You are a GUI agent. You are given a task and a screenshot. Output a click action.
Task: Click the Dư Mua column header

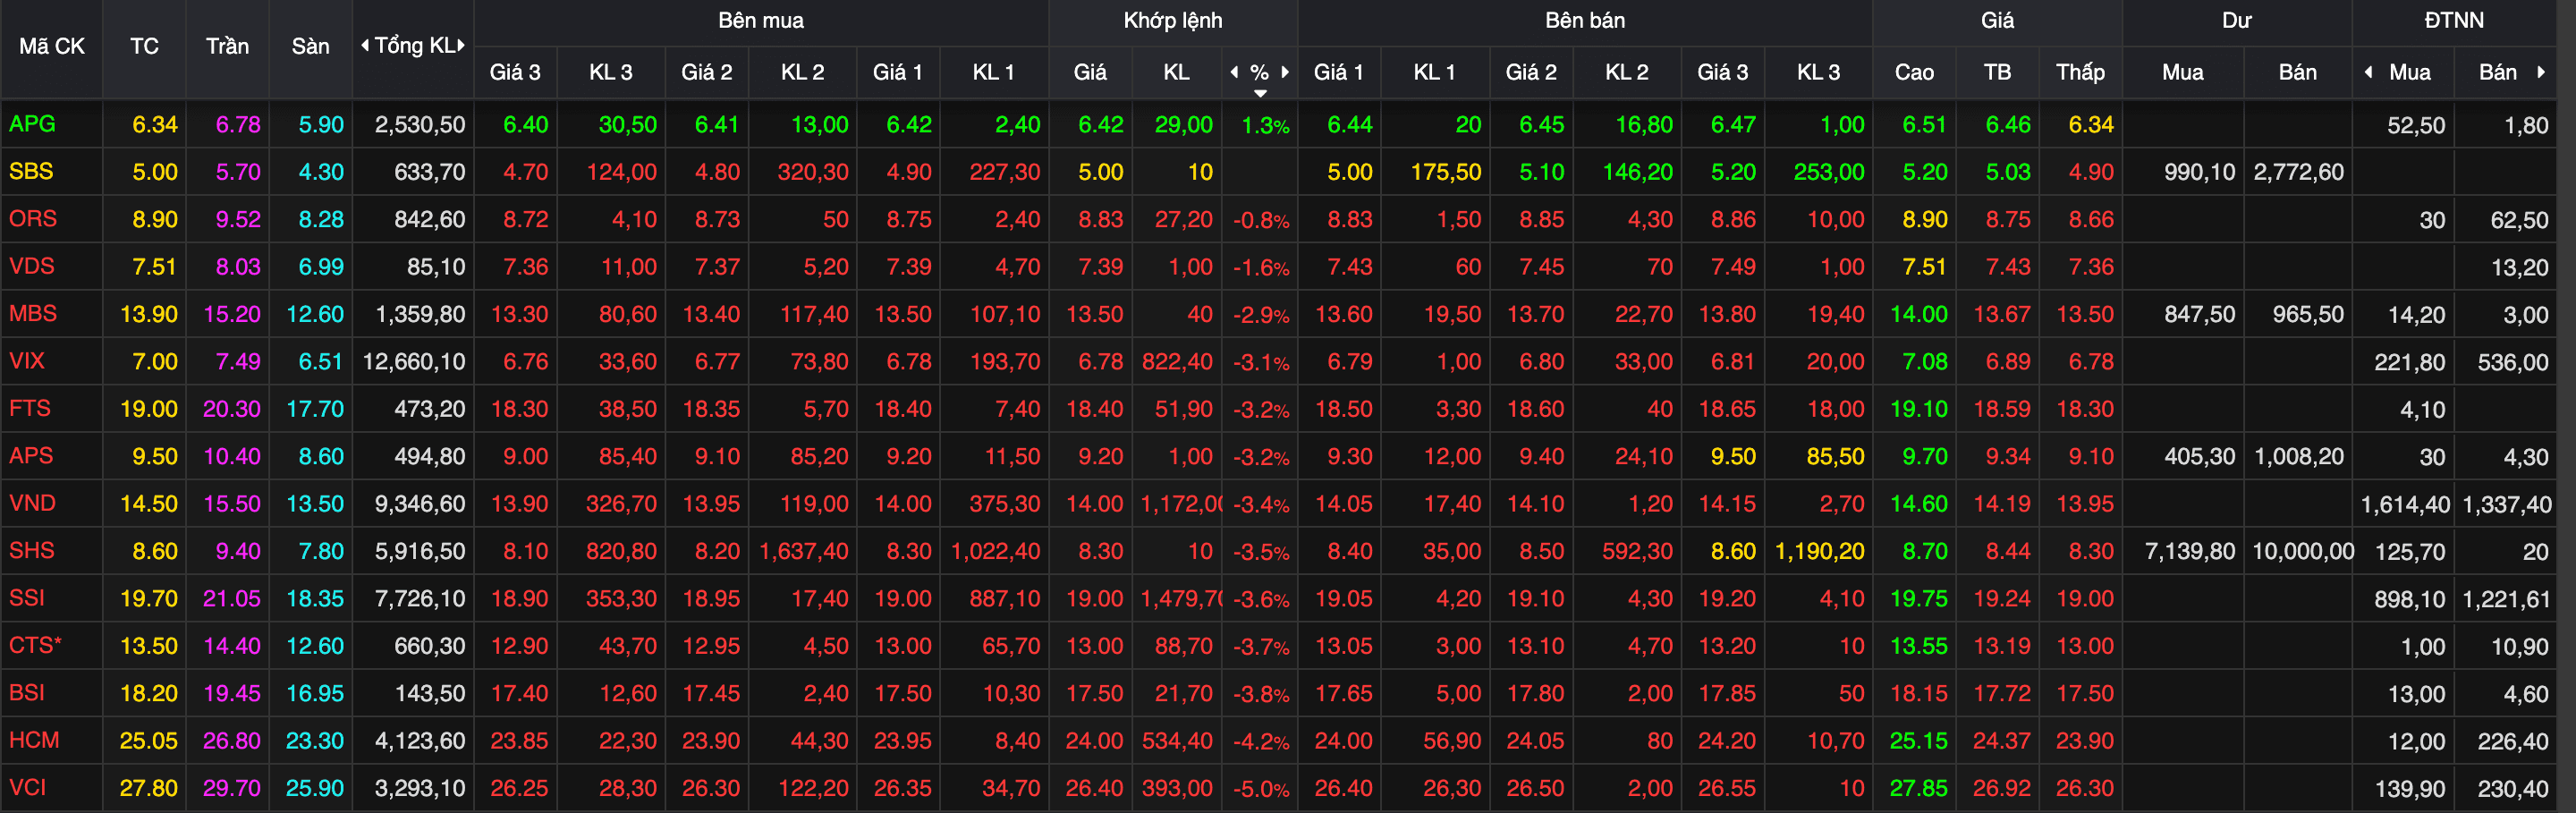point(2182,72)
